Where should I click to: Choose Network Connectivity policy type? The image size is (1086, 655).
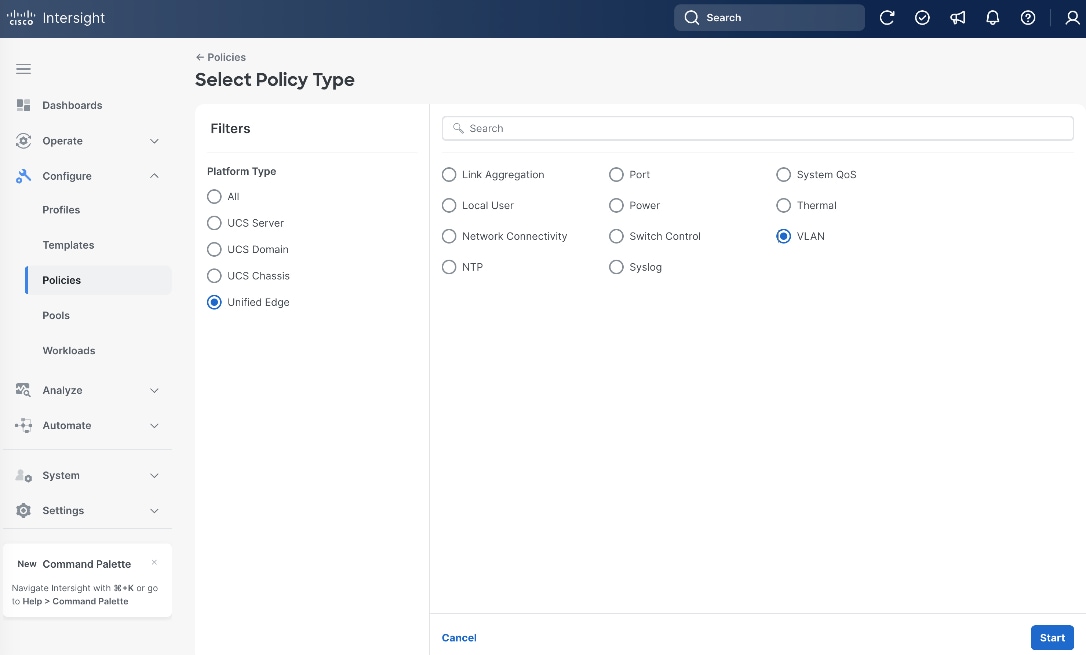pos(449,236)
